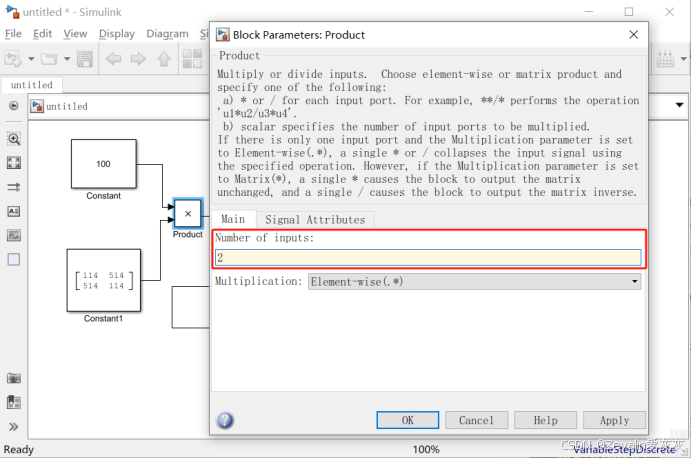Click the Hide/Show Model Browser arrow icon
The image size is (692, 459).
[13, 106]
